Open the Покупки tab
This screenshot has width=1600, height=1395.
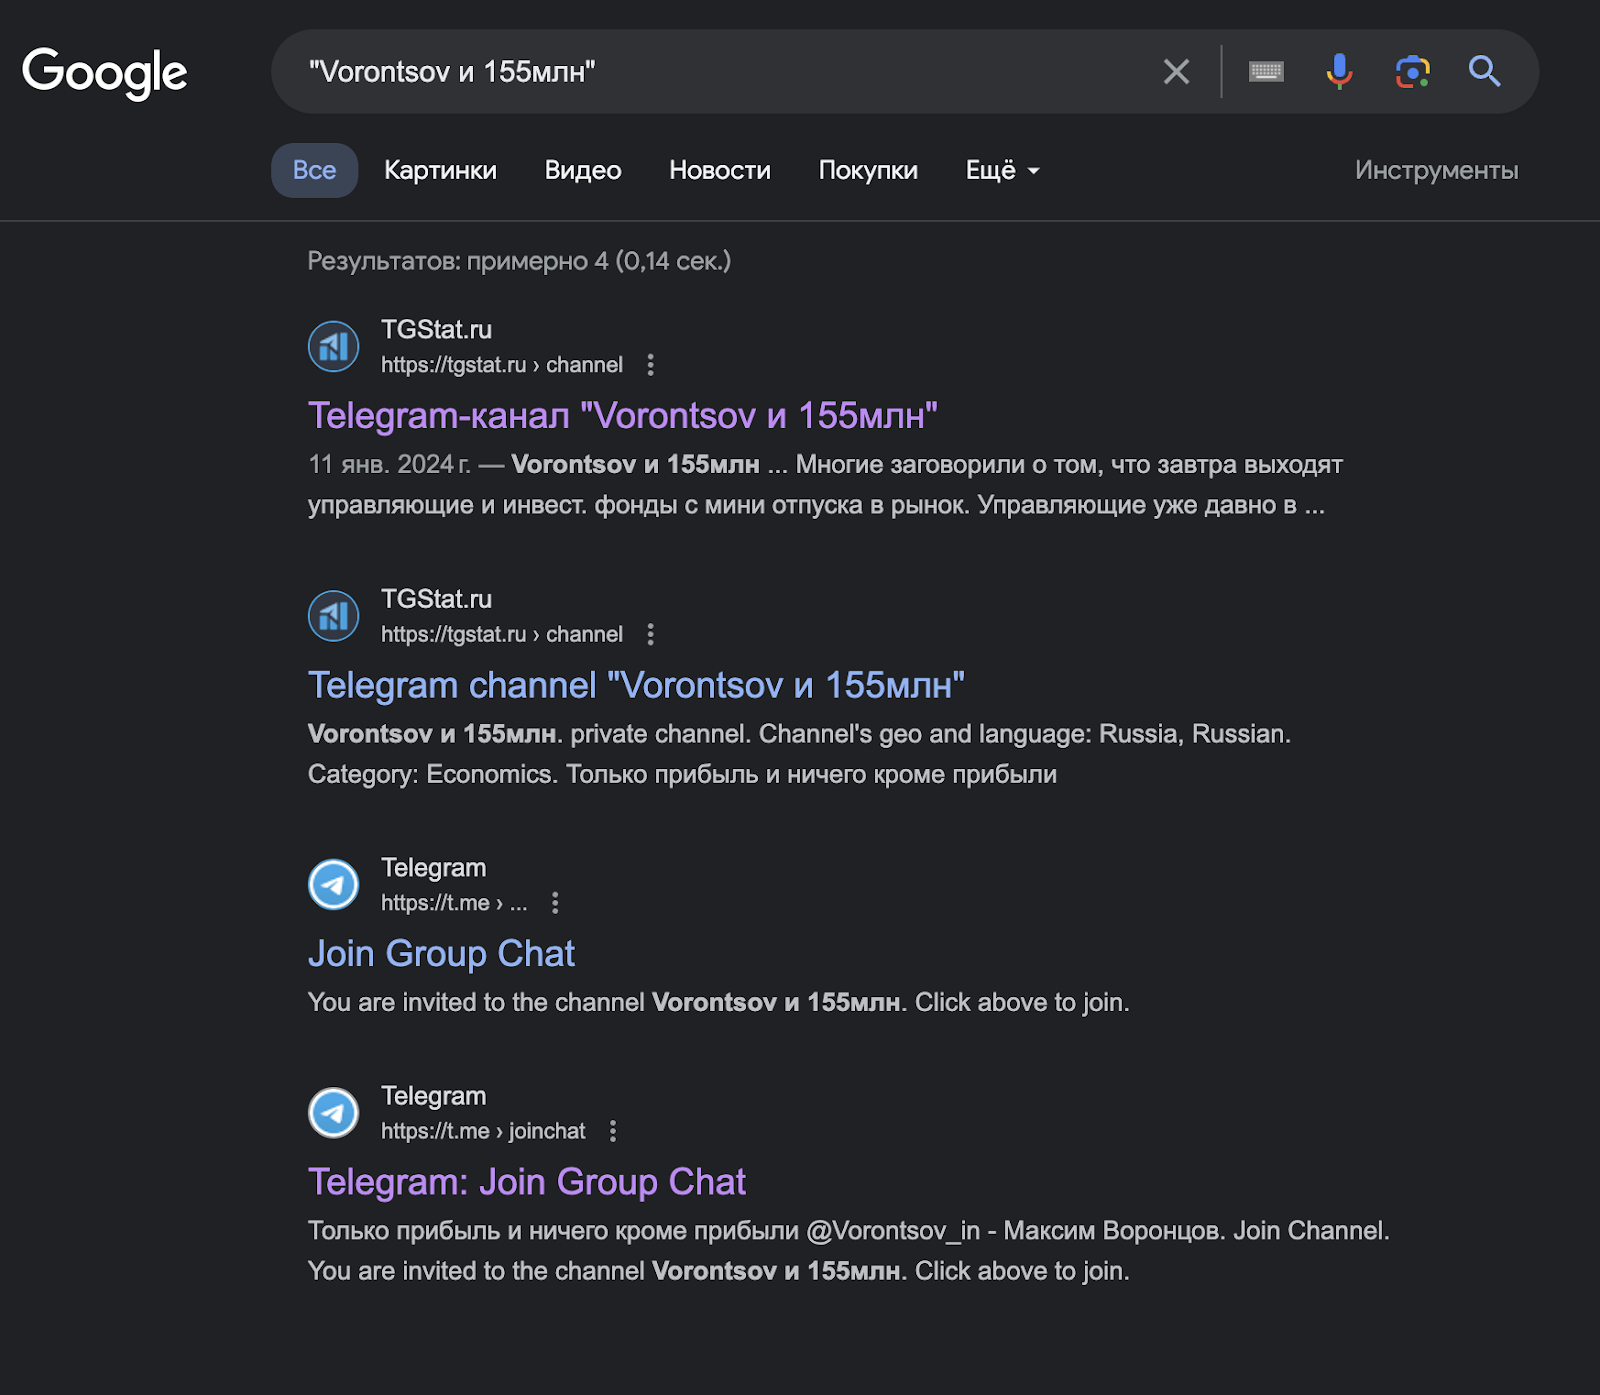868,170
